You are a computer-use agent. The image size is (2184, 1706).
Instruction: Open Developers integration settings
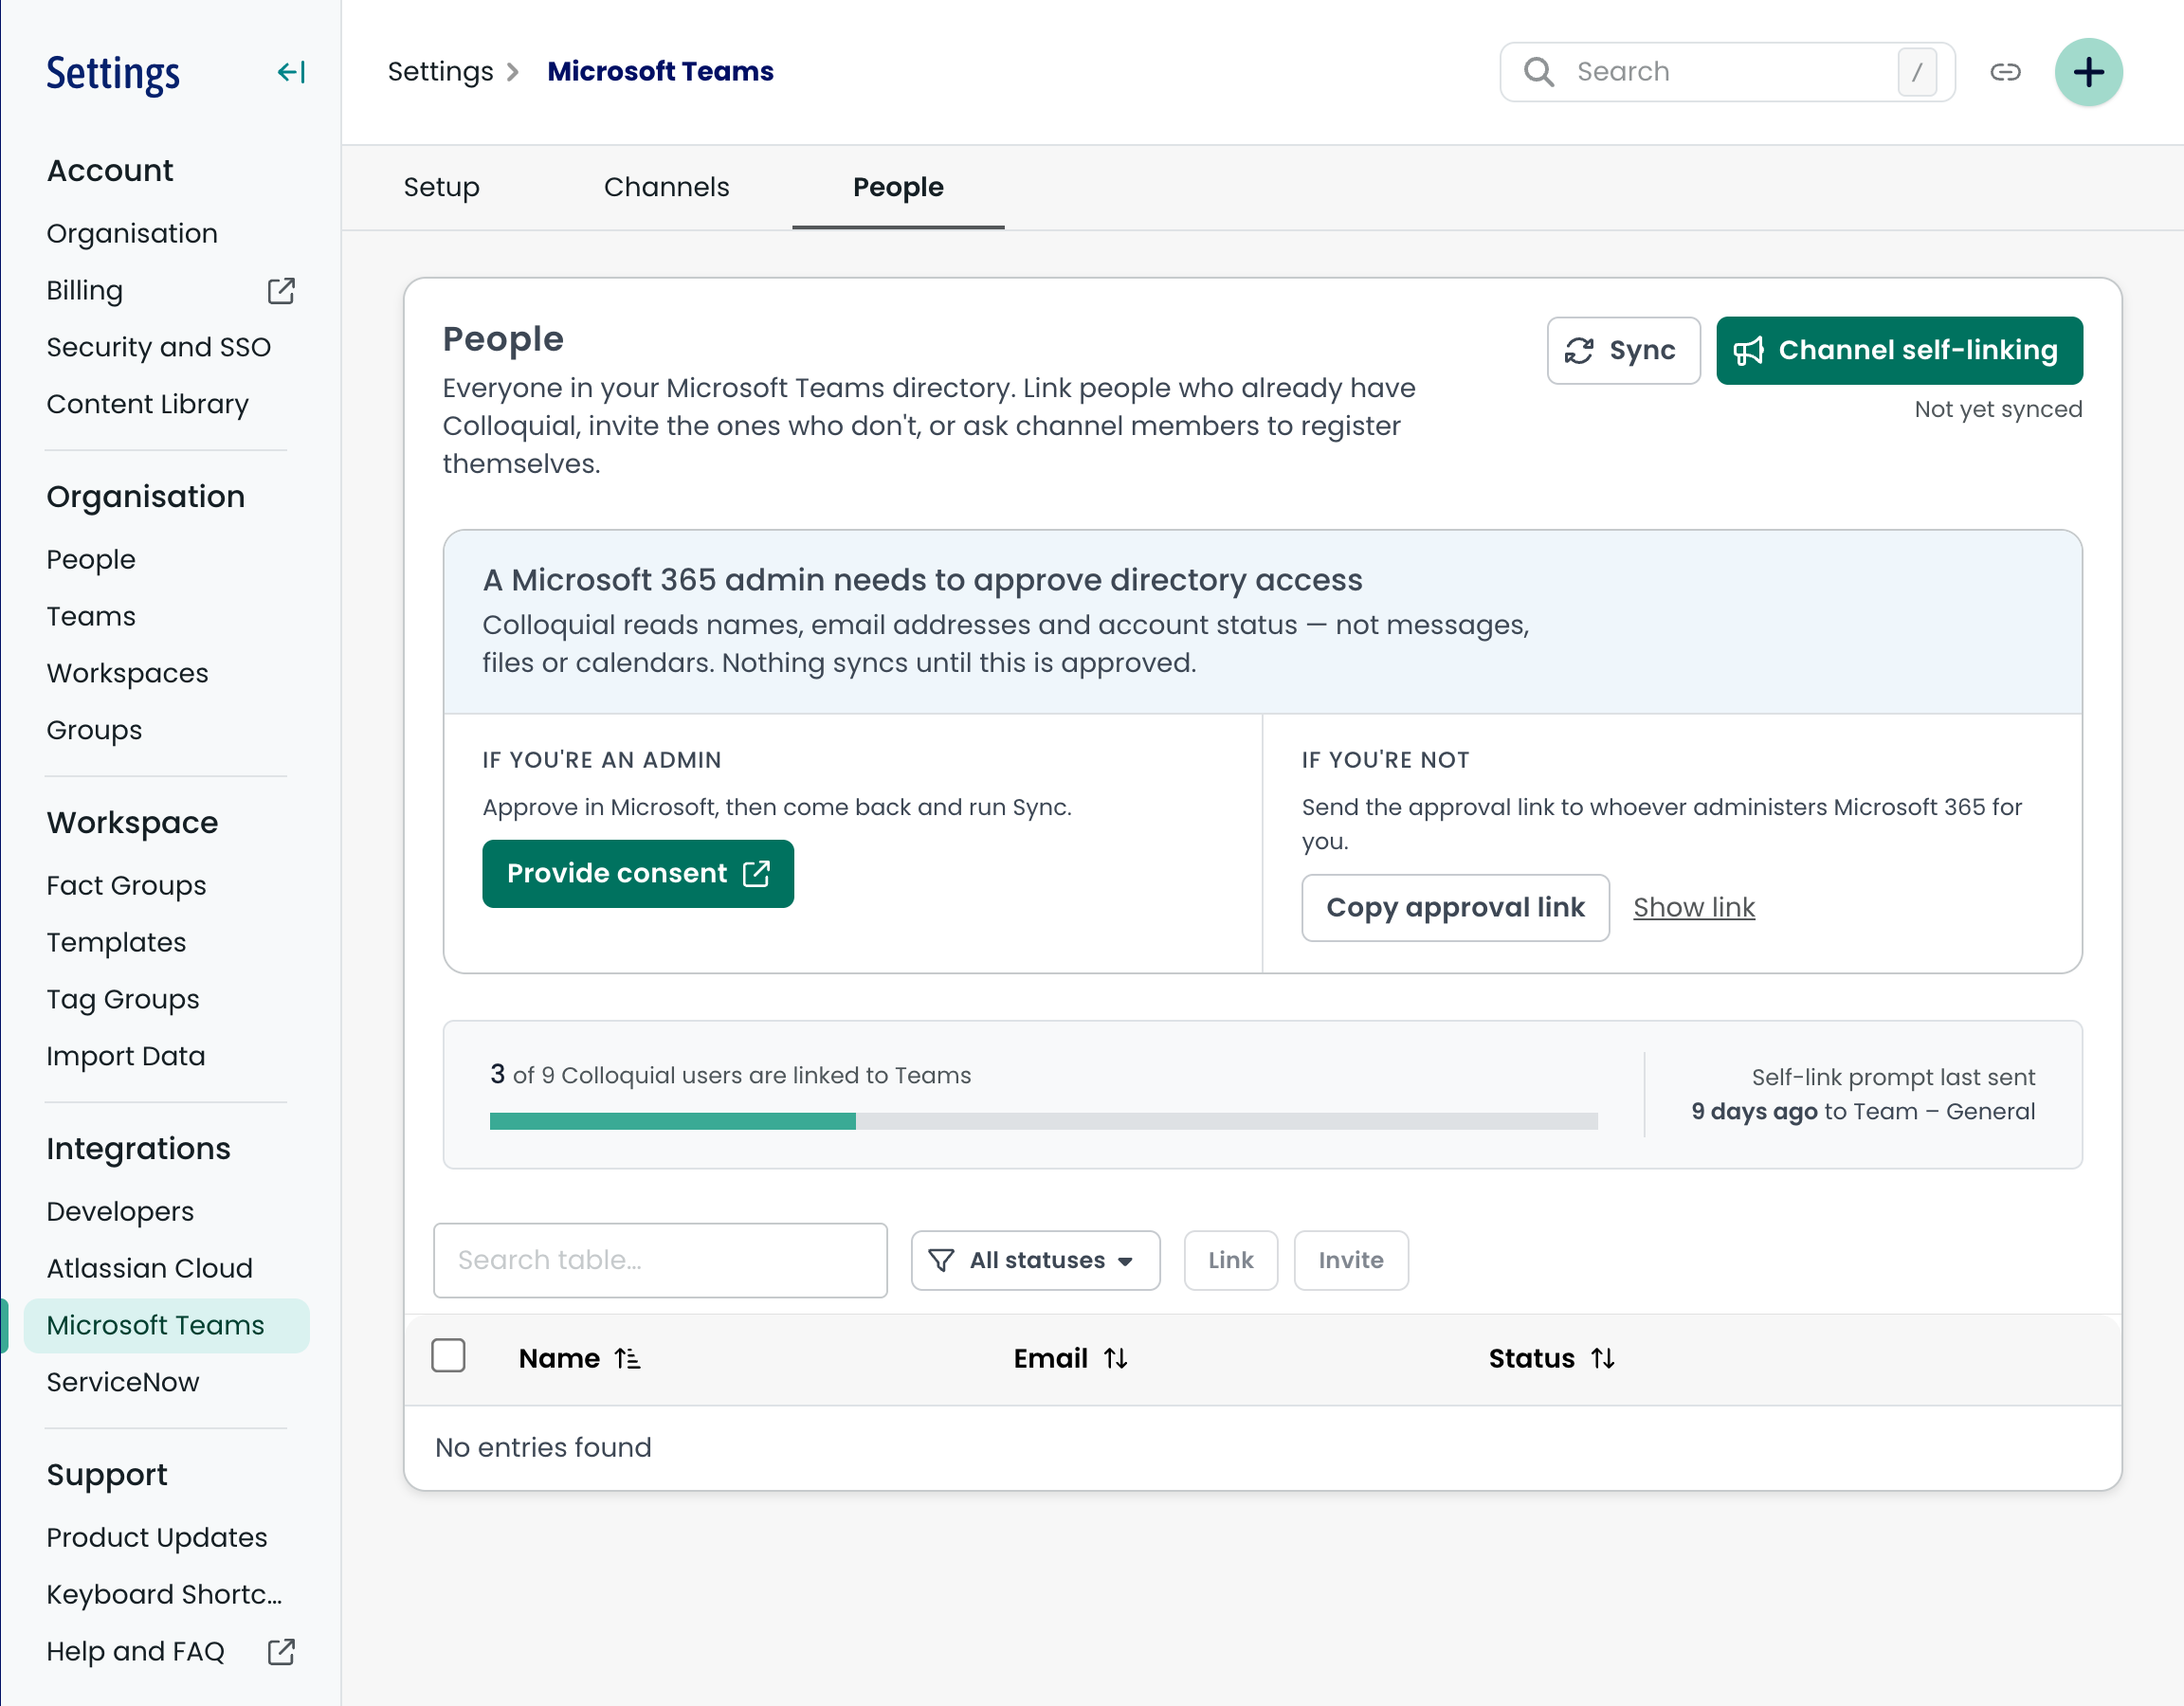(120, 1211)
